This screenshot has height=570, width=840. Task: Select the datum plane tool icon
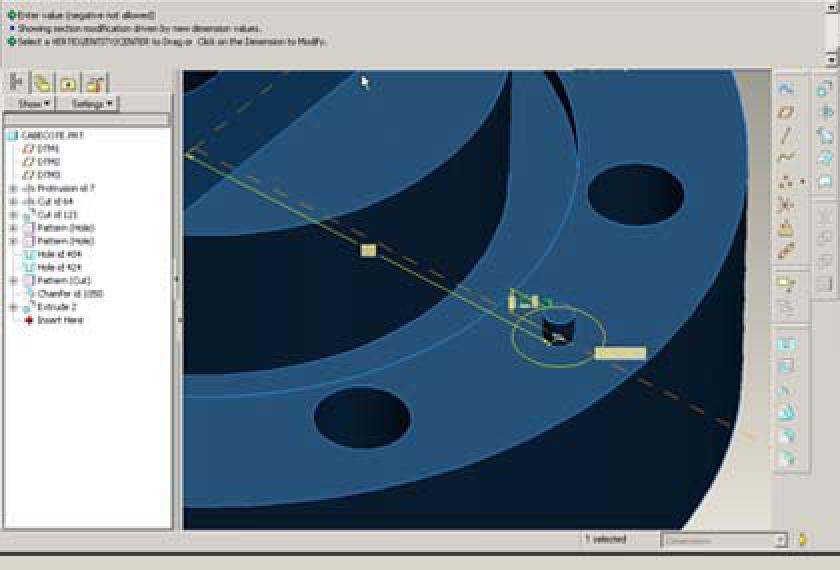point(786,112)
